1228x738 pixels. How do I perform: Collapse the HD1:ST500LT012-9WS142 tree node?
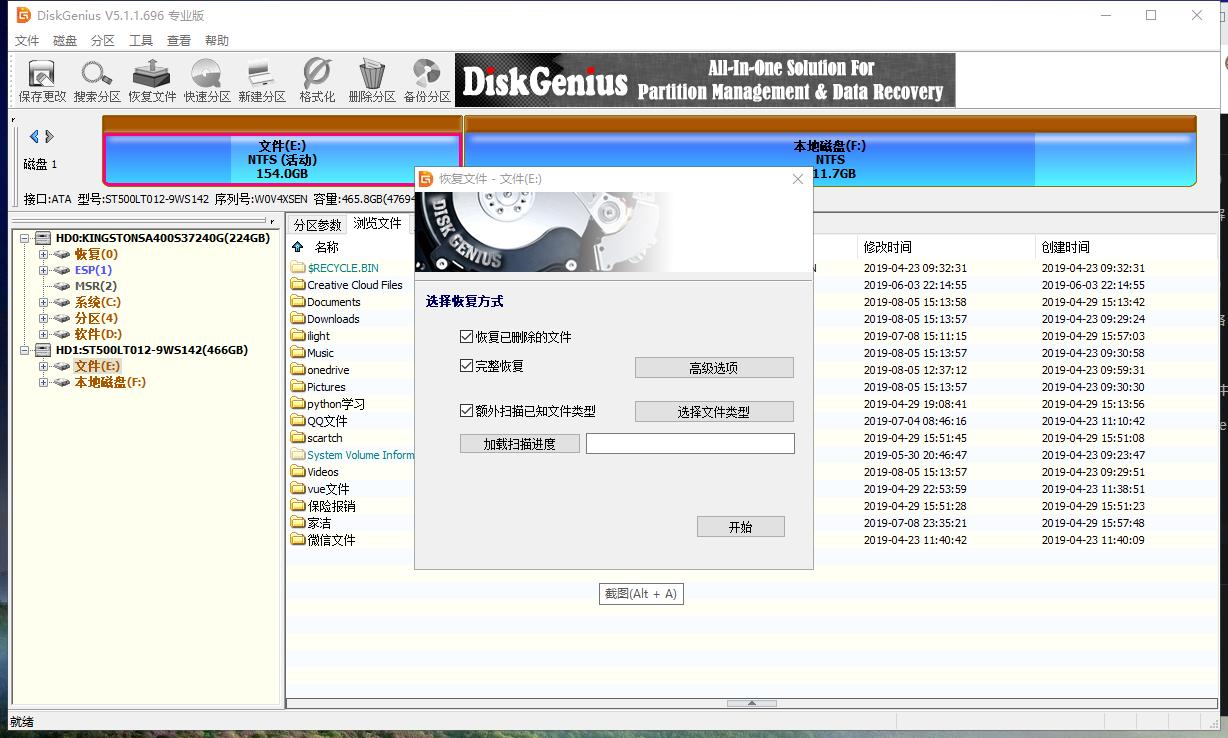pyautogui.click(x=26, y=350)
